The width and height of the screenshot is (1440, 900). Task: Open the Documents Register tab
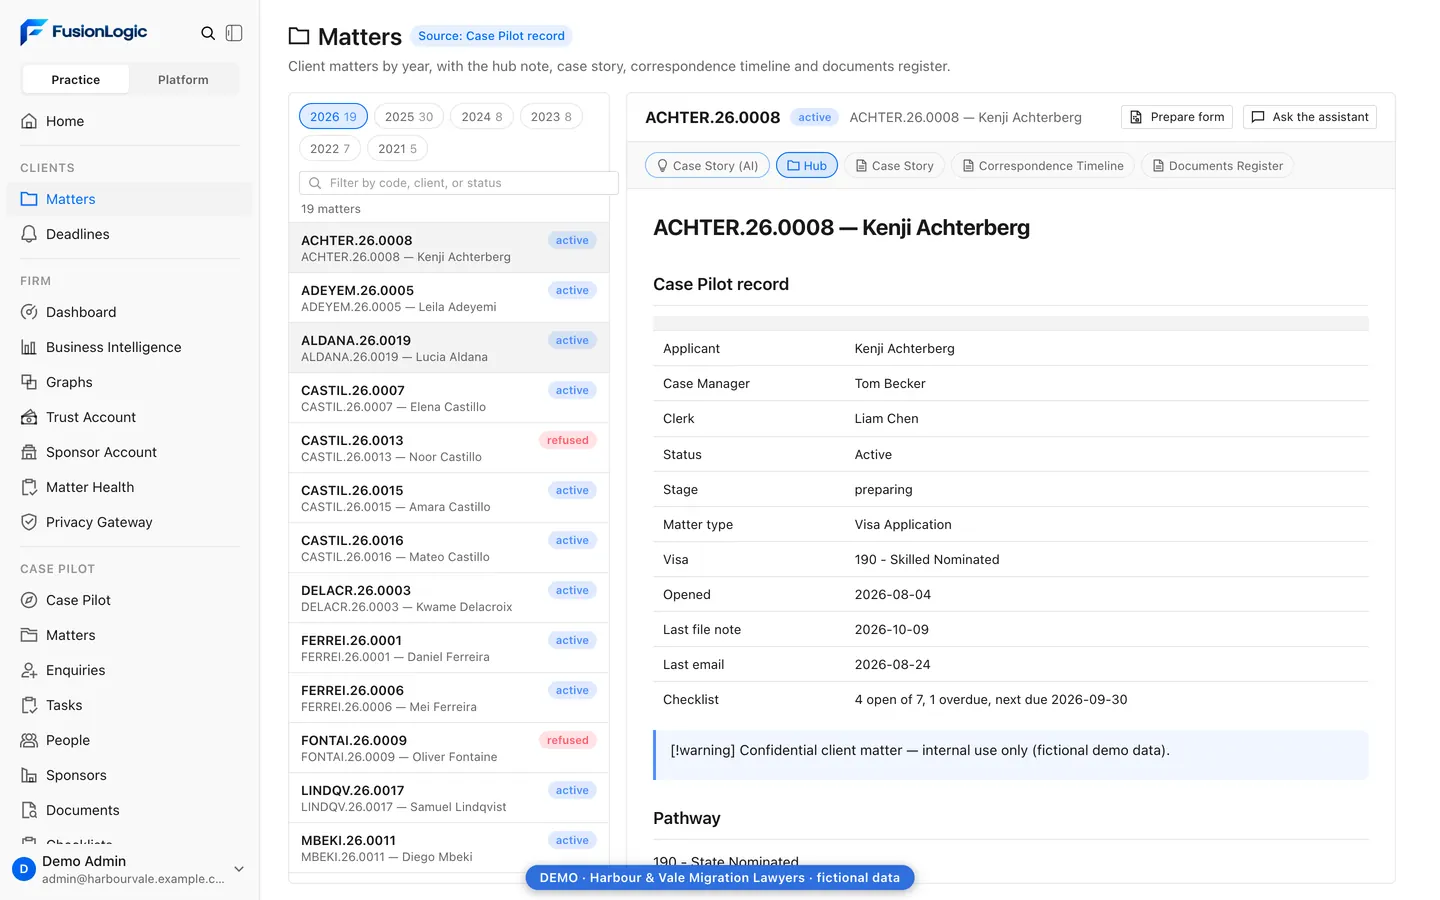1217,166
